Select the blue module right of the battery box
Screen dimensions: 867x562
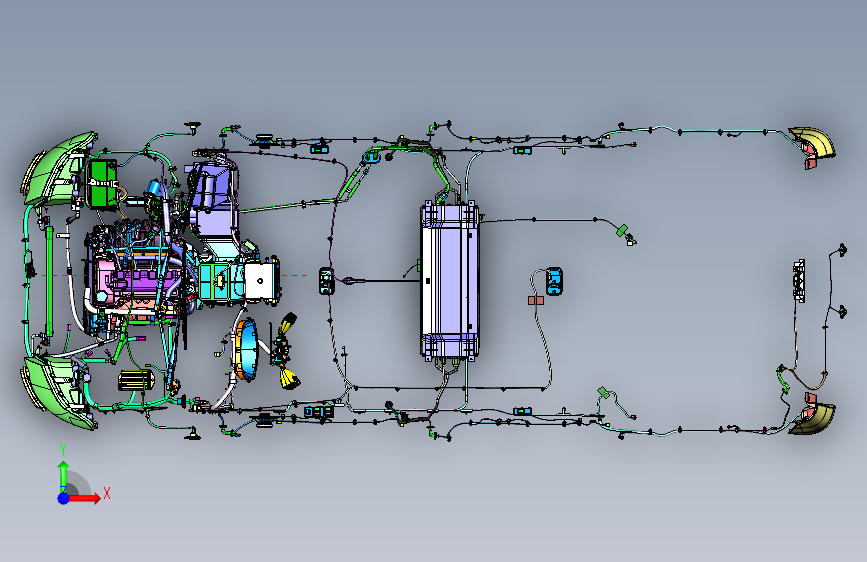pyautogui.click(x=554, y=281)
